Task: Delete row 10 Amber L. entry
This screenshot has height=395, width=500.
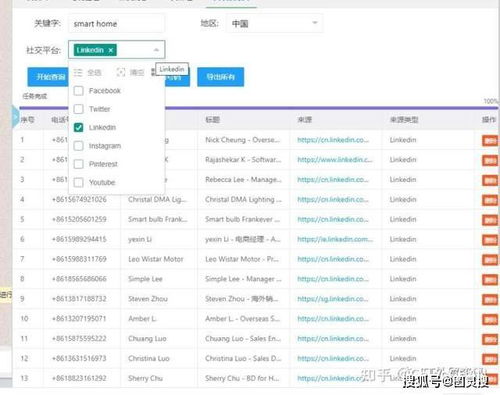Action: click(x=490, y=319)
